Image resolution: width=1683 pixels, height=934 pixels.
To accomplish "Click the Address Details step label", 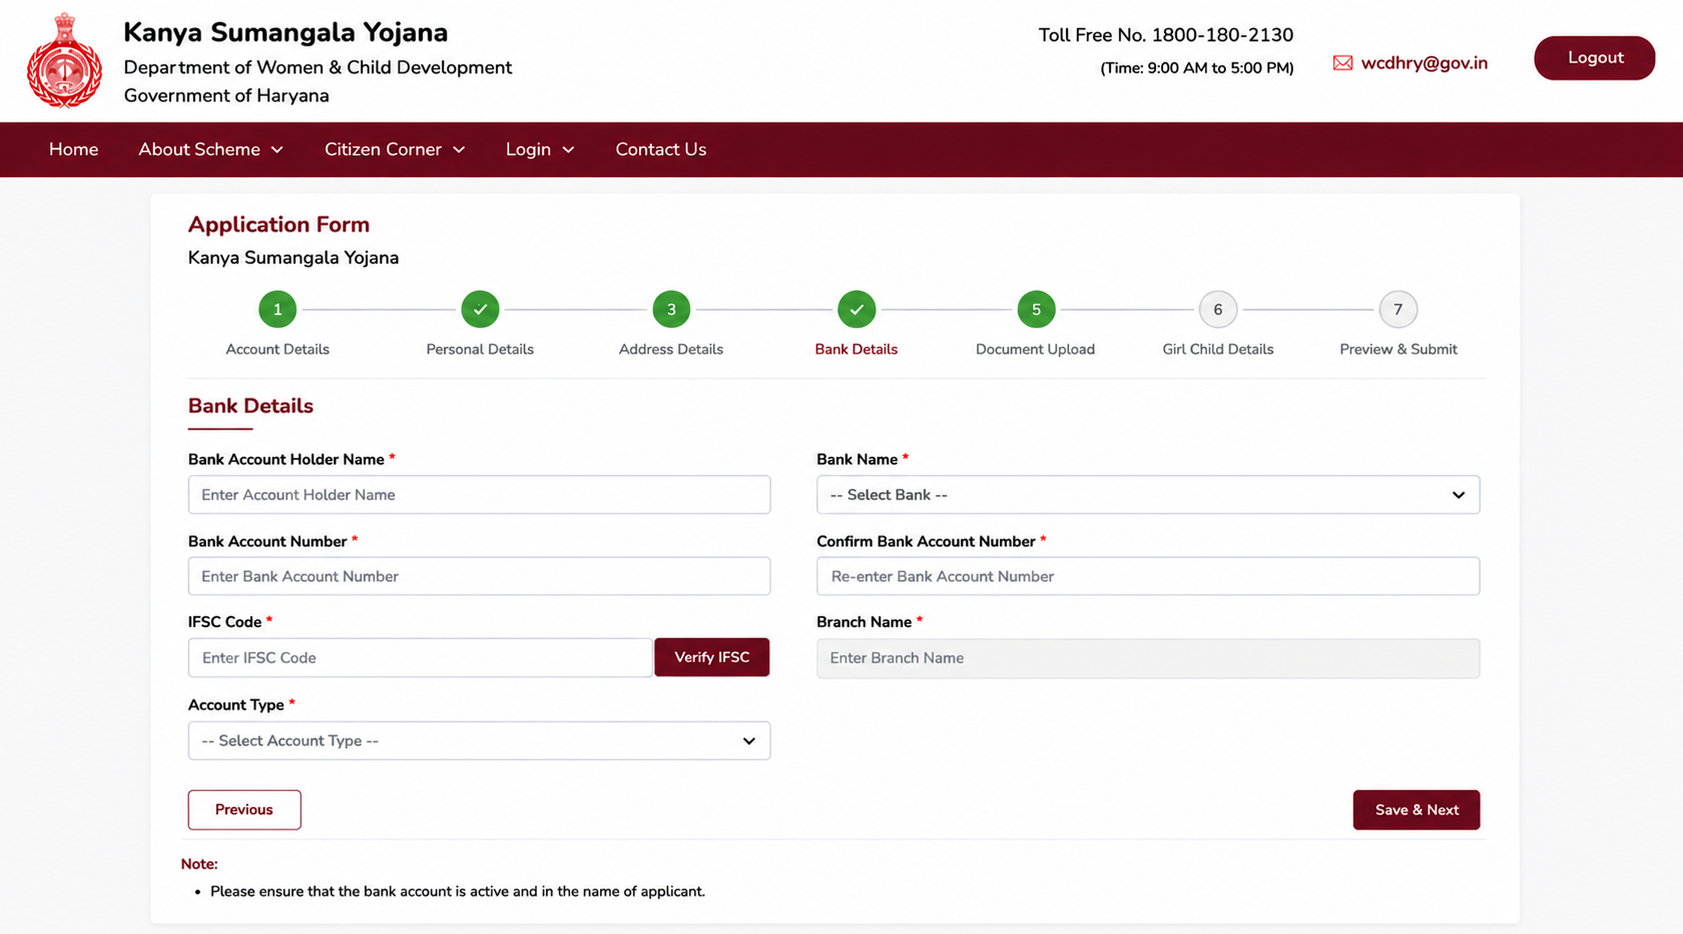I will [671, 349].
